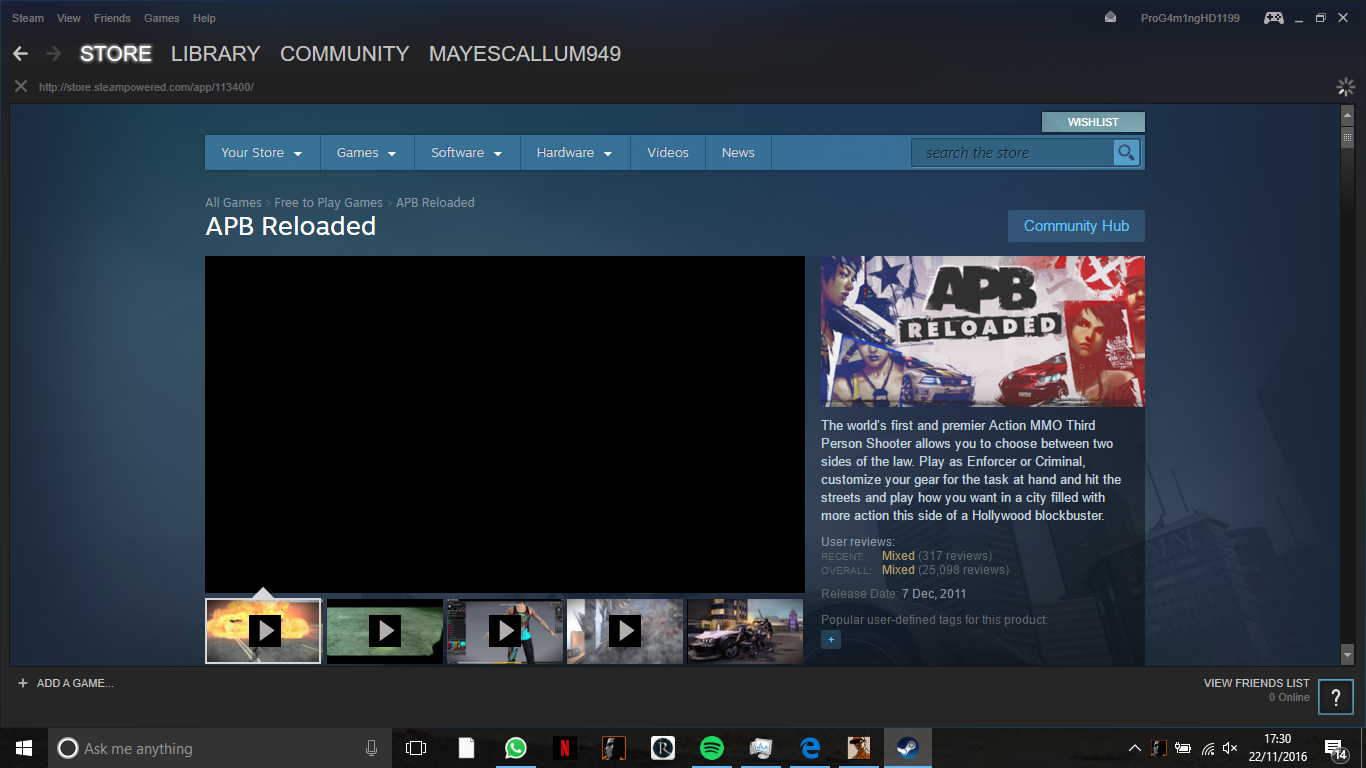Go forward with the right arrow icon
This screenshot has height=768, width=1366.
point(53,53)
